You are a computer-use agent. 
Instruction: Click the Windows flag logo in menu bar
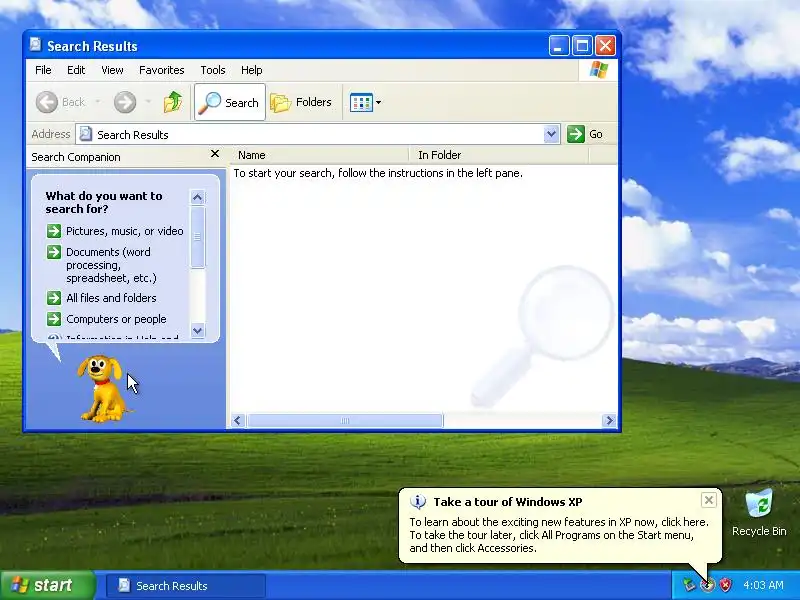(x=598, y=70)
